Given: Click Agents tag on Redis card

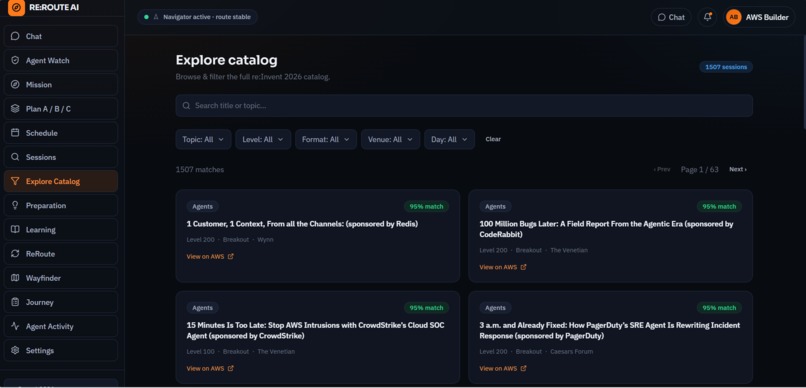Looking at the screenshot, I should [x=203, y=207].
